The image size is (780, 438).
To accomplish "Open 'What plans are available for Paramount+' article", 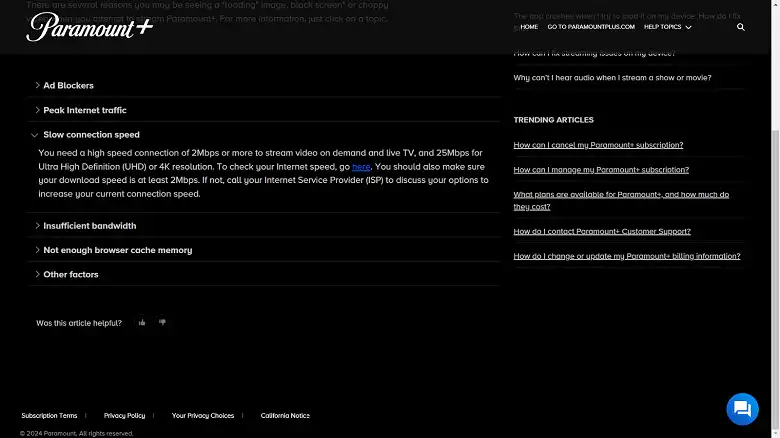I will 621,201.
